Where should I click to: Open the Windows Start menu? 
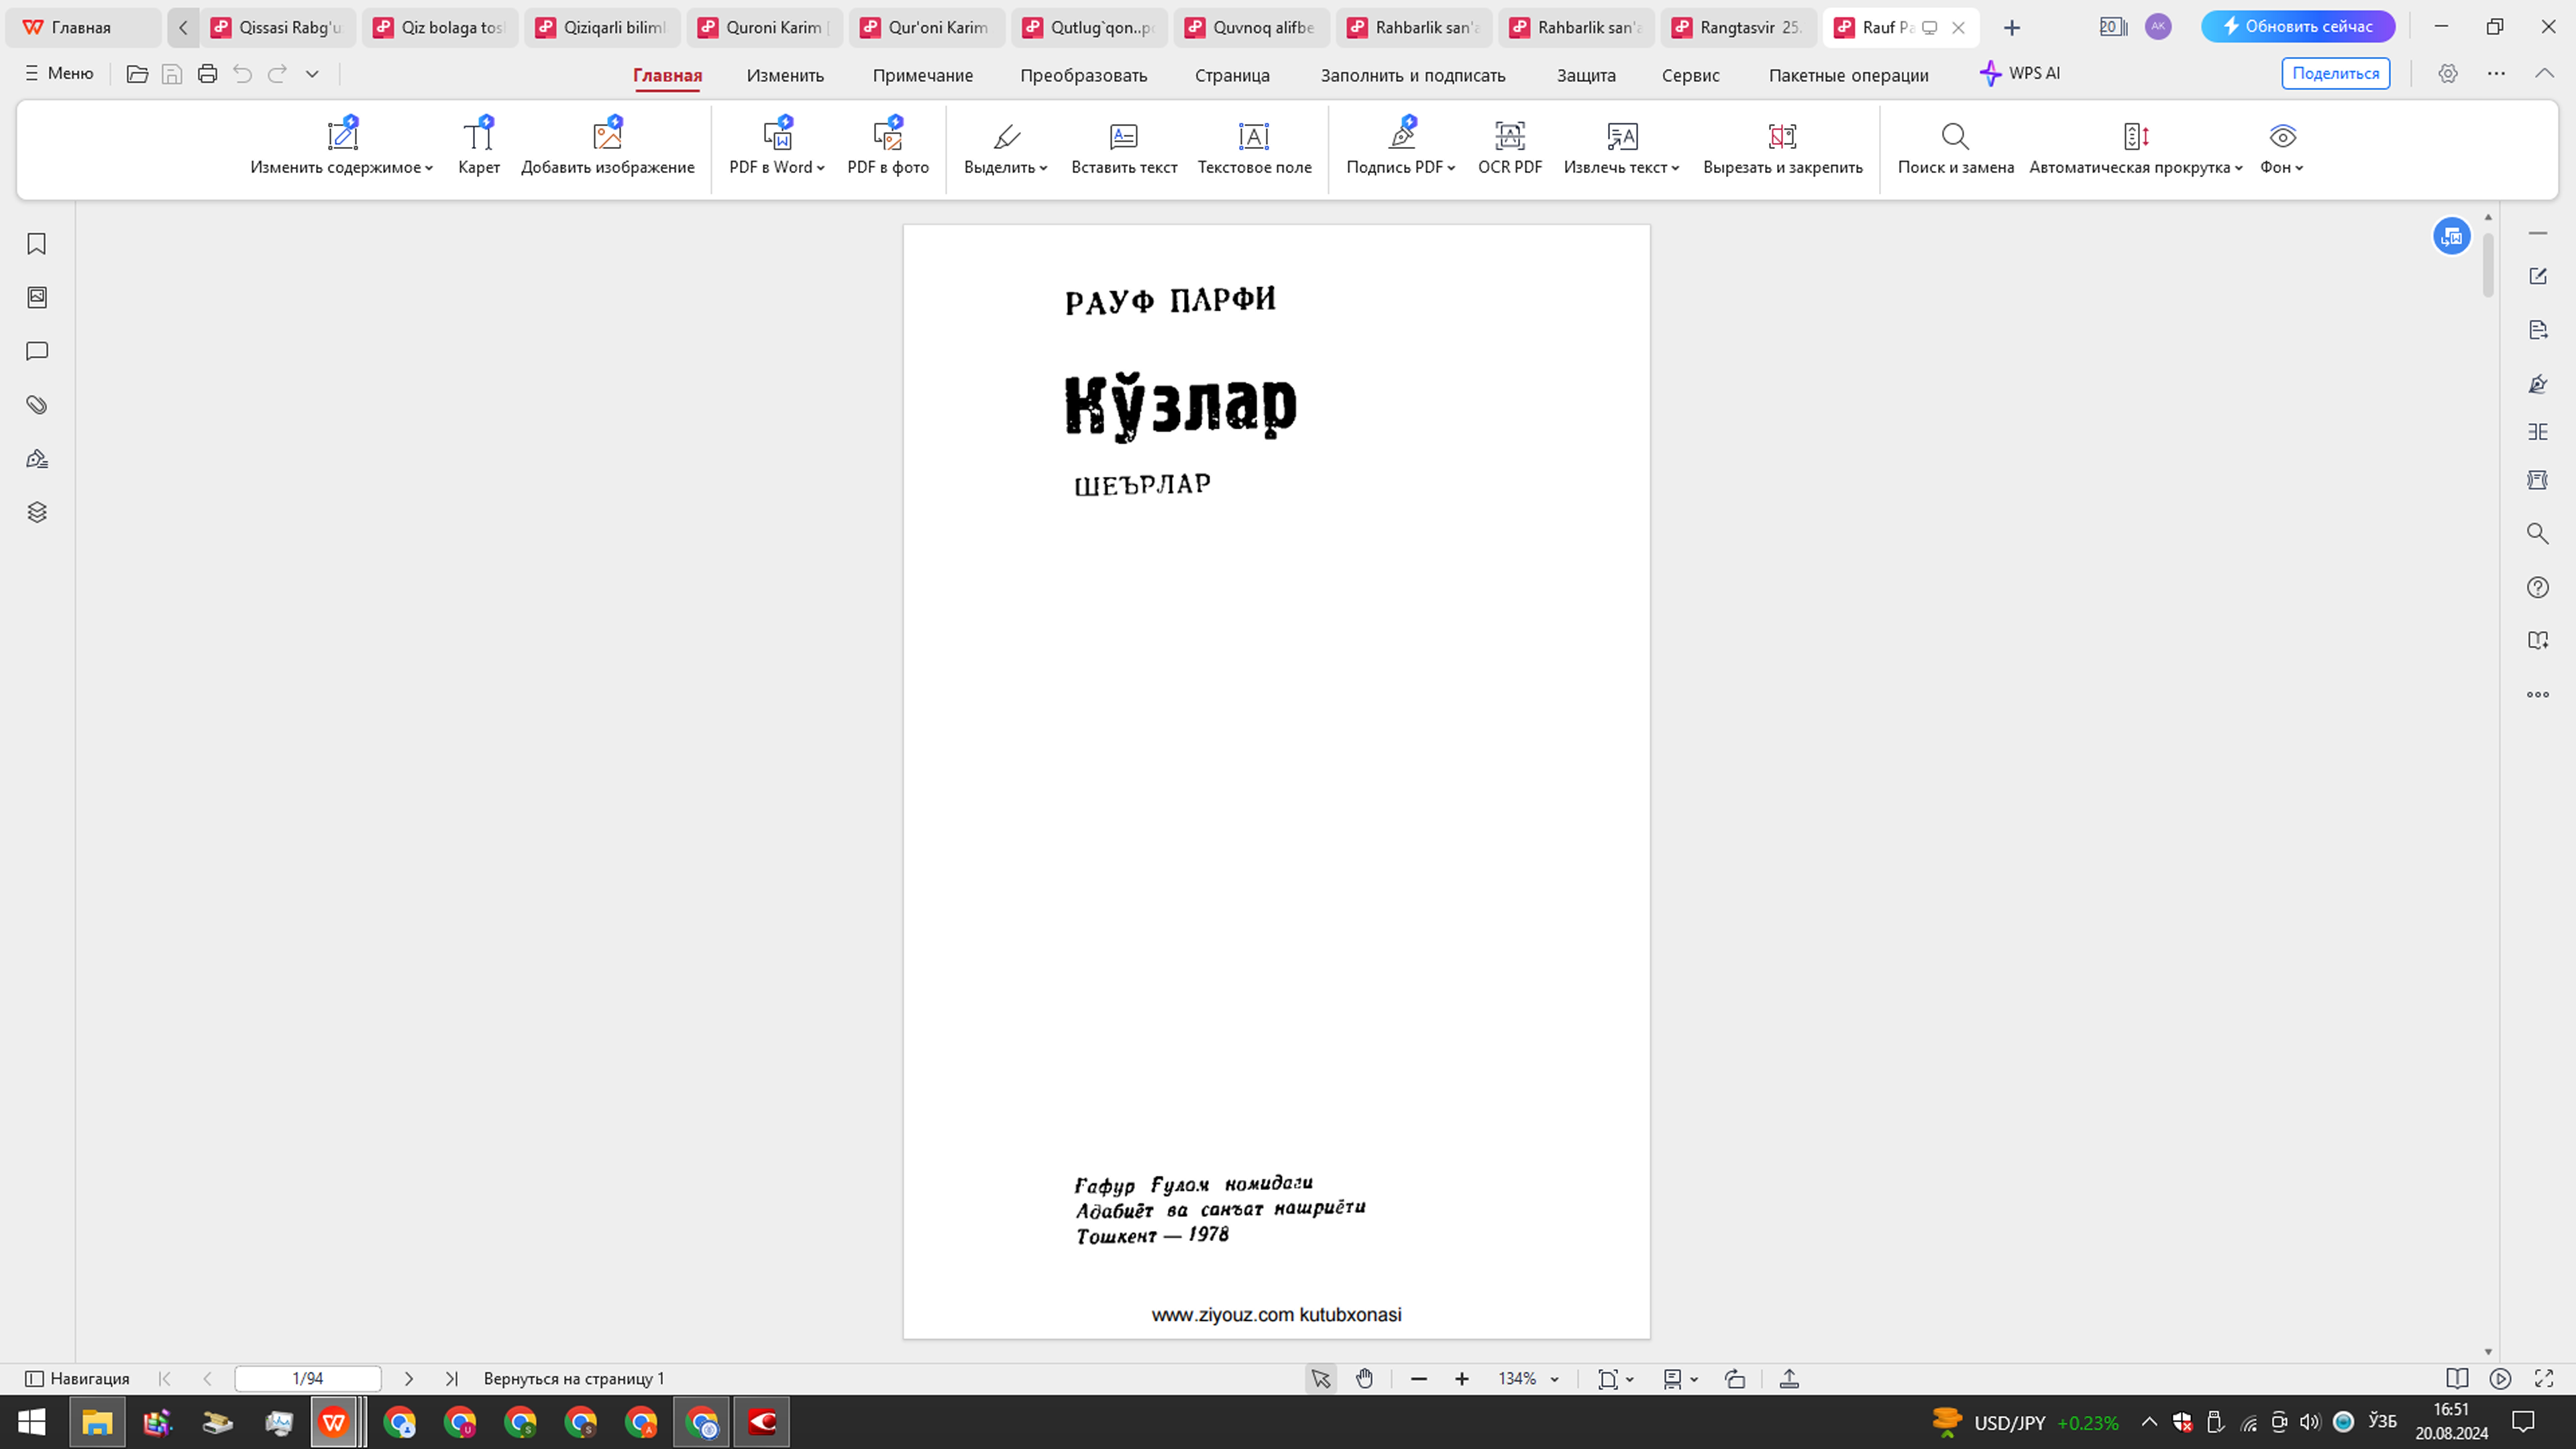point(32,1422)
